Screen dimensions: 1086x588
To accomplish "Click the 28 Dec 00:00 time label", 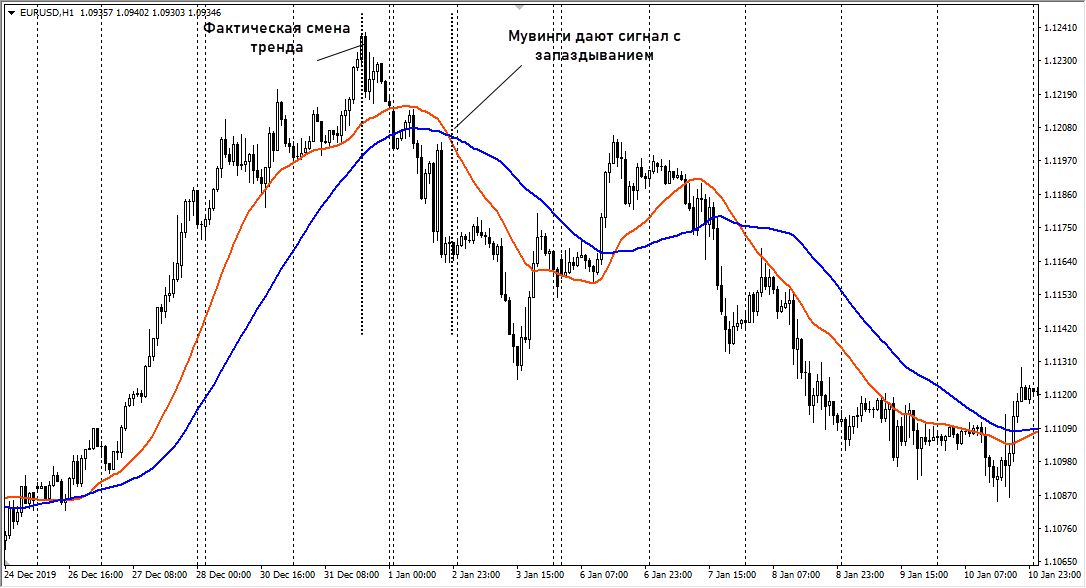I will point(224,576).
